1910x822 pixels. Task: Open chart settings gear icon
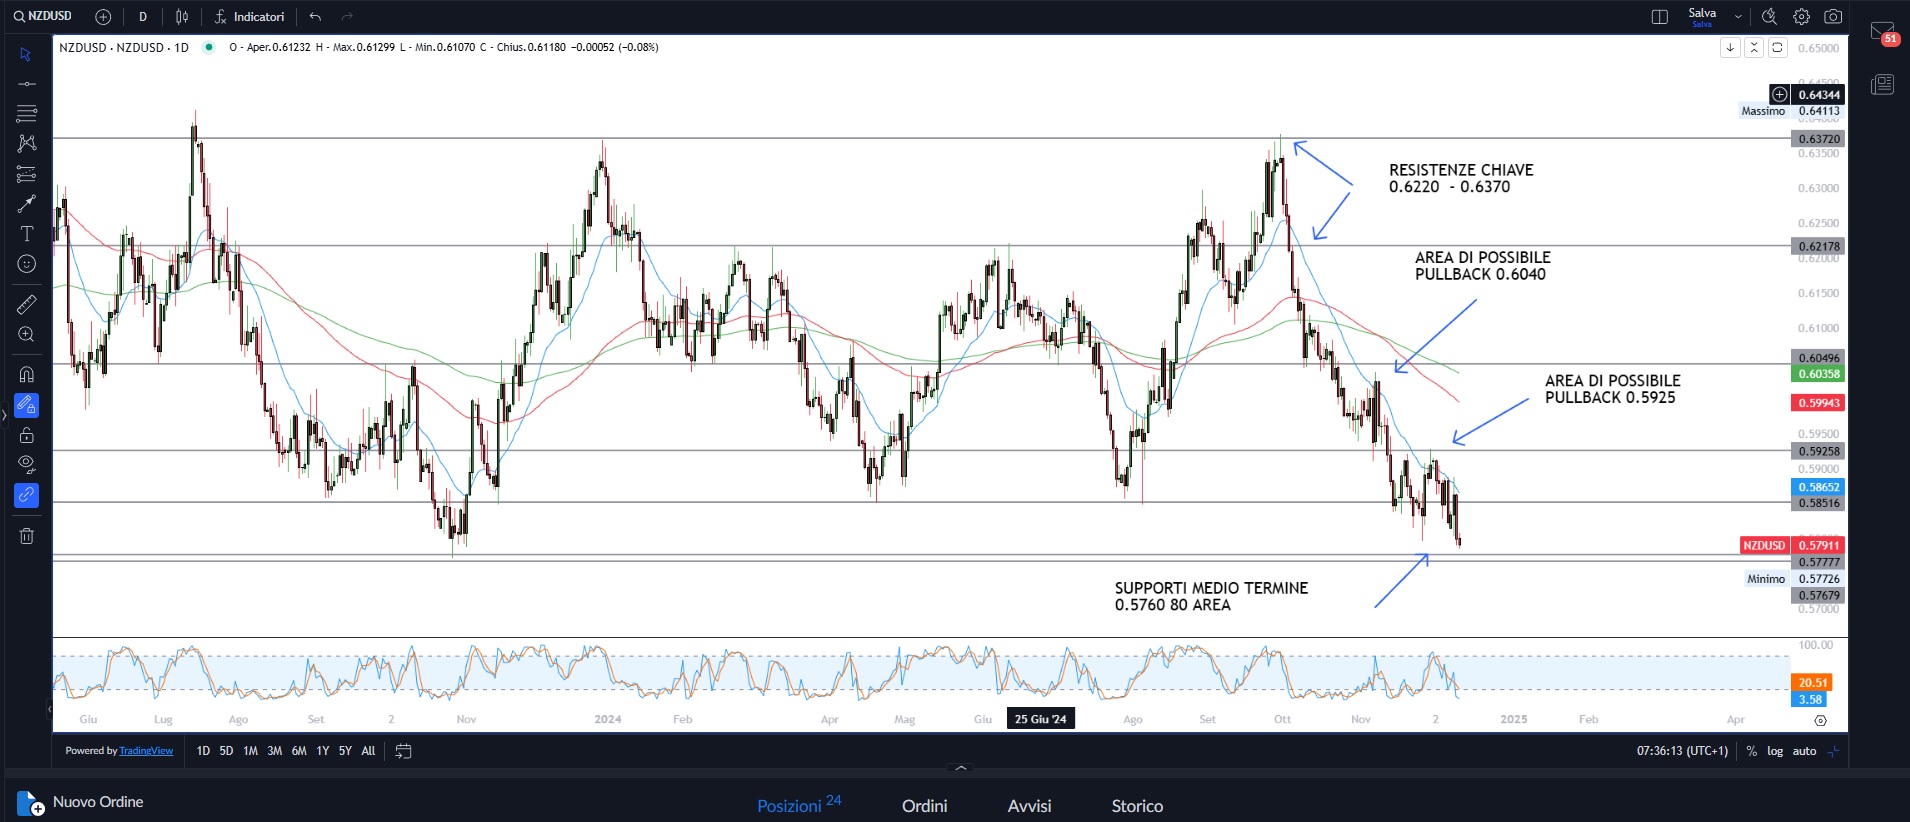click(x=1801, y=17)
